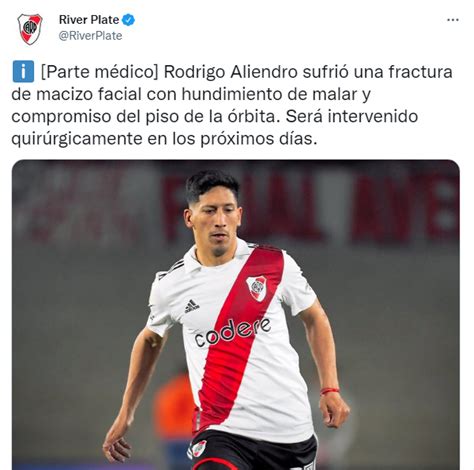Screen dimensions: 474x470
Task: Click the club crest on the jersey
Action: click(257, 288)
